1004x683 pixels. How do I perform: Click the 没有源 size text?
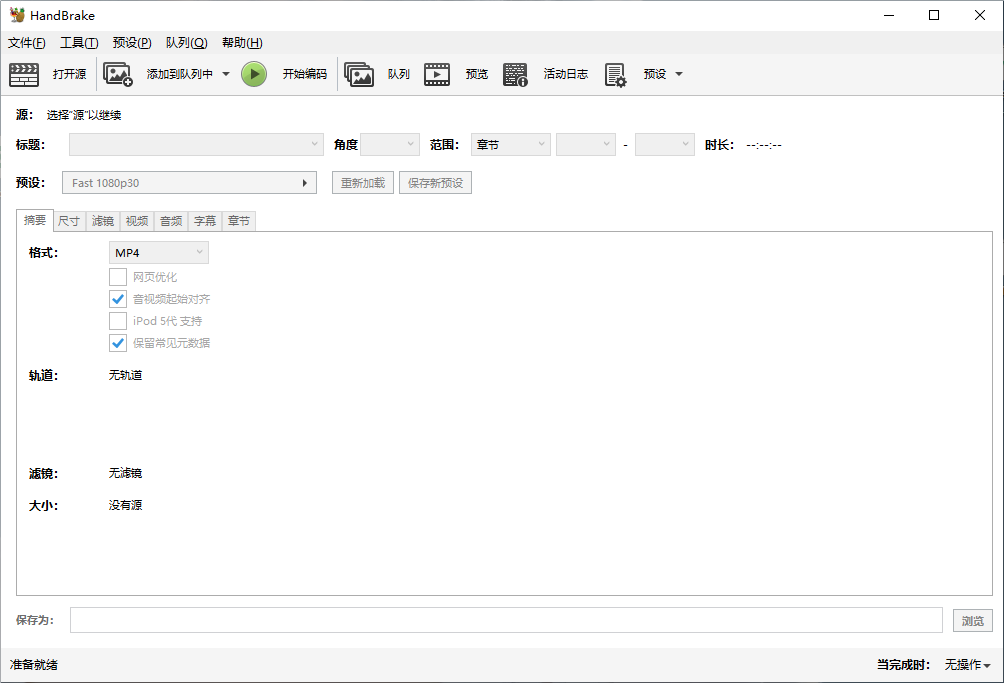[126, 505]
